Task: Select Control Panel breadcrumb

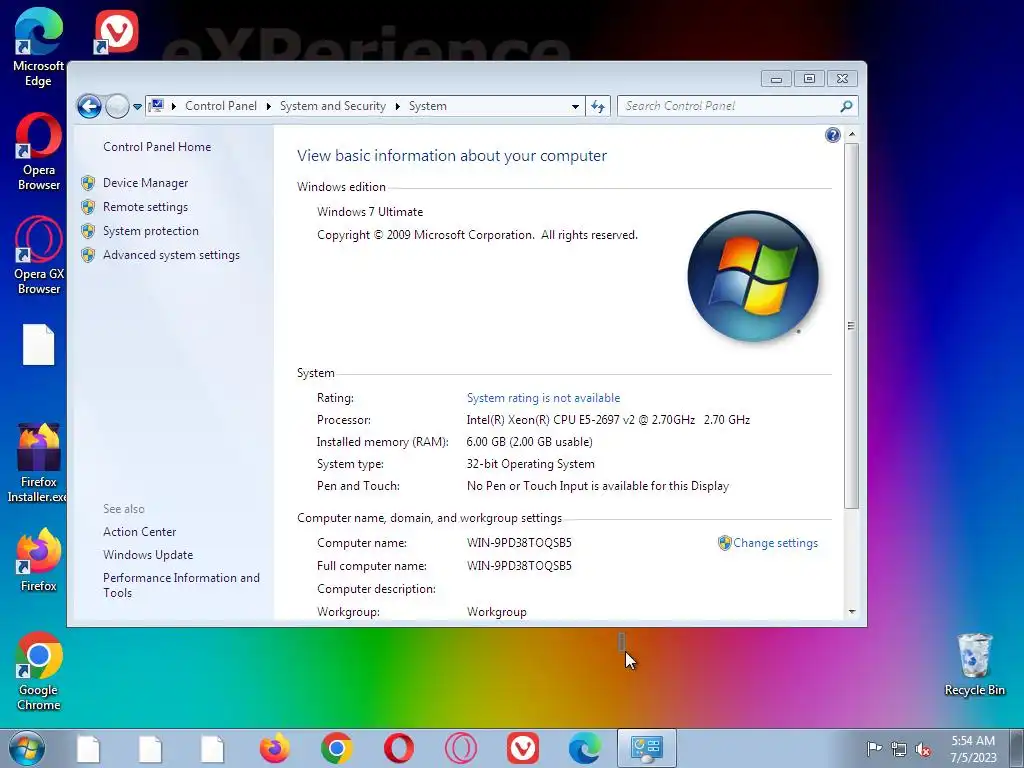Action: point(221,106)
